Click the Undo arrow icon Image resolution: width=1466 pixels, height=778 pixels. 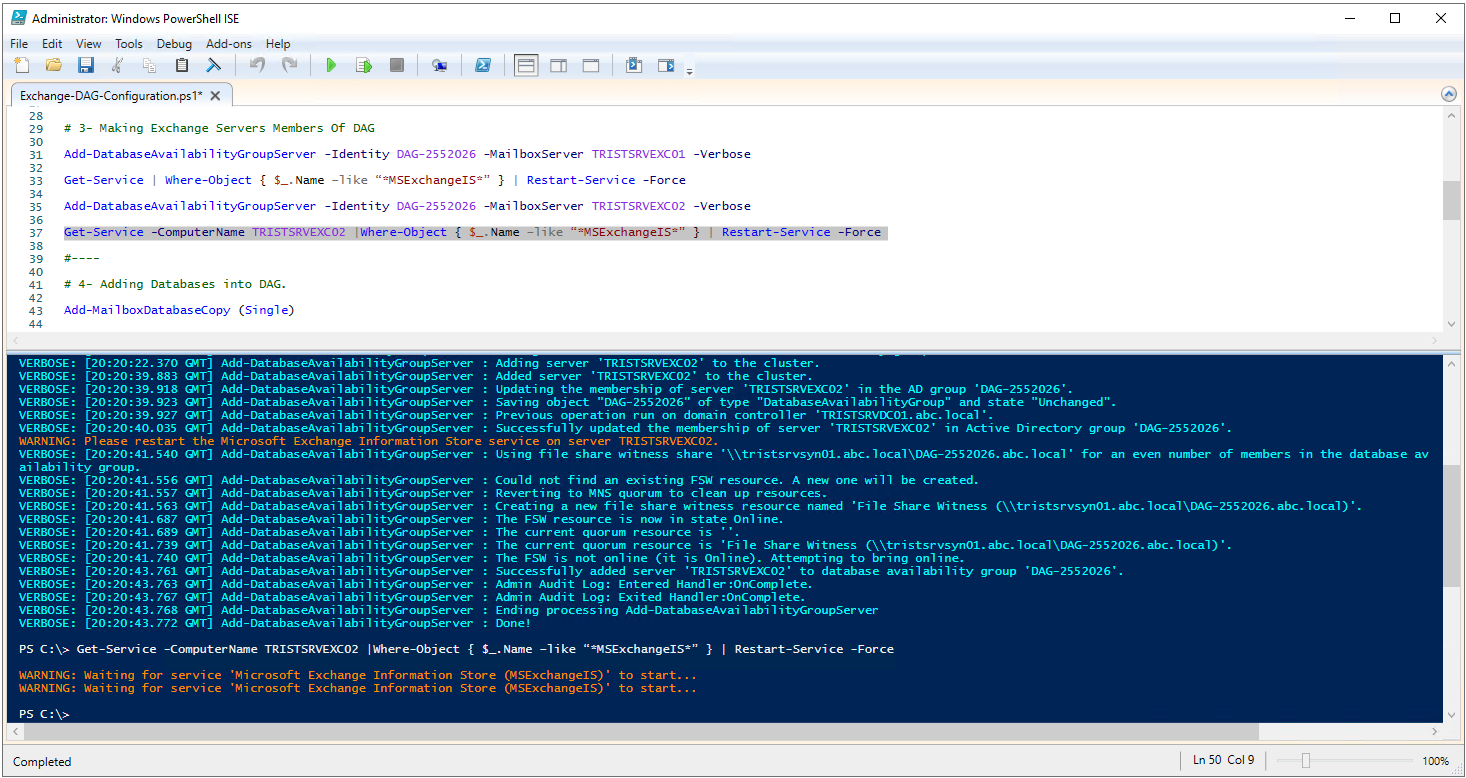pyautogui.click(x=257, y=66)
